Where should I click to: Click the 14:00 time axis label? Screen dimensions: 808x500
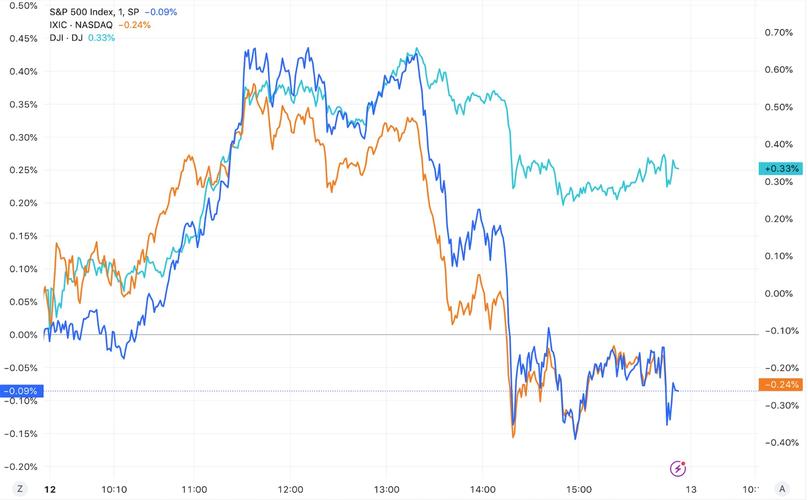pyautogui.click(x=481, y=489)
